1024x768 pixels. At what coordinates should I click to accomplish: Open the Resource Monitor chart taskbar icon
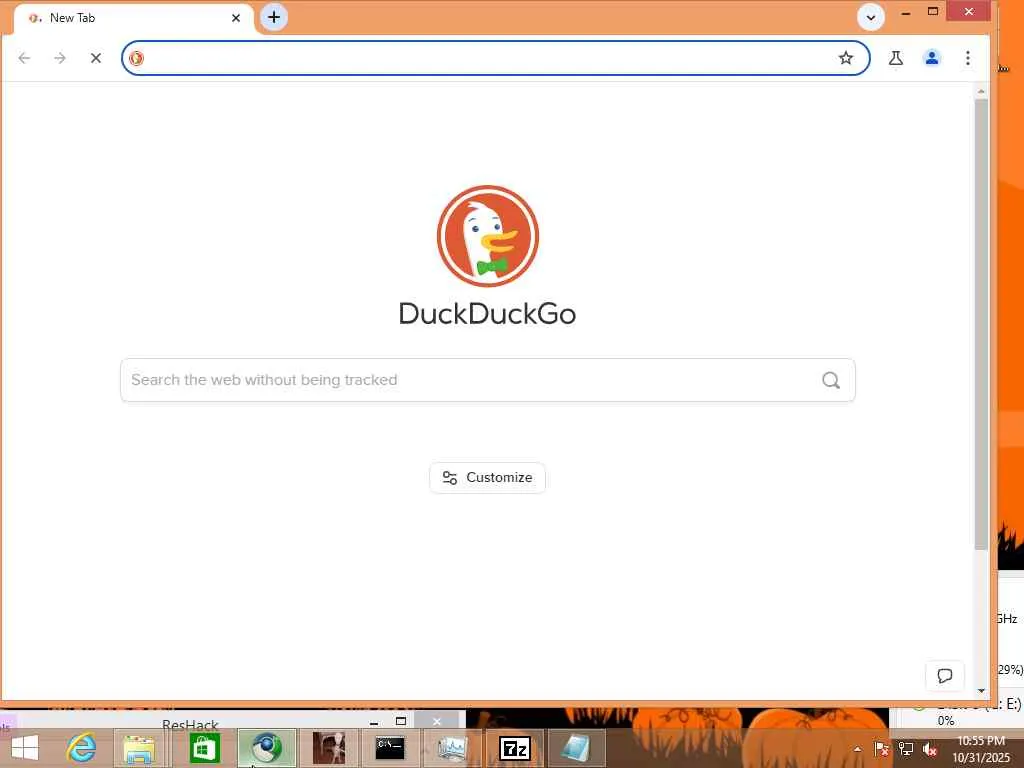coord(453,748)
